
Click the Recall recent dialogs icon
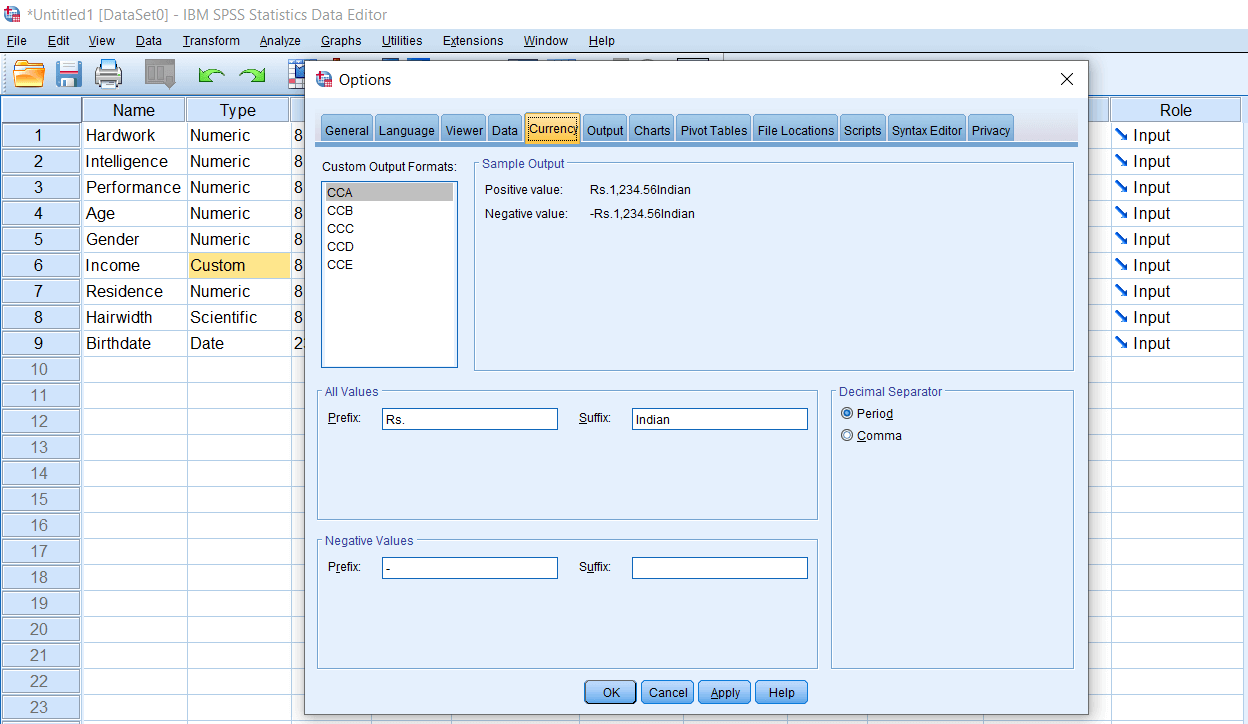click(x=160, y=75)
